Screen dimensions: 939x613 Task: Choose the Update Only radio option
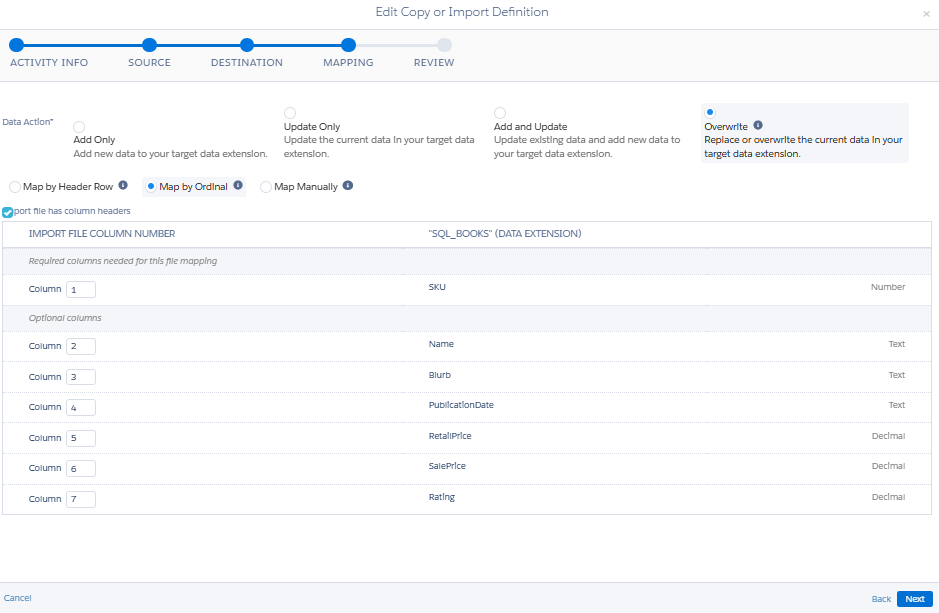point(290,113)
